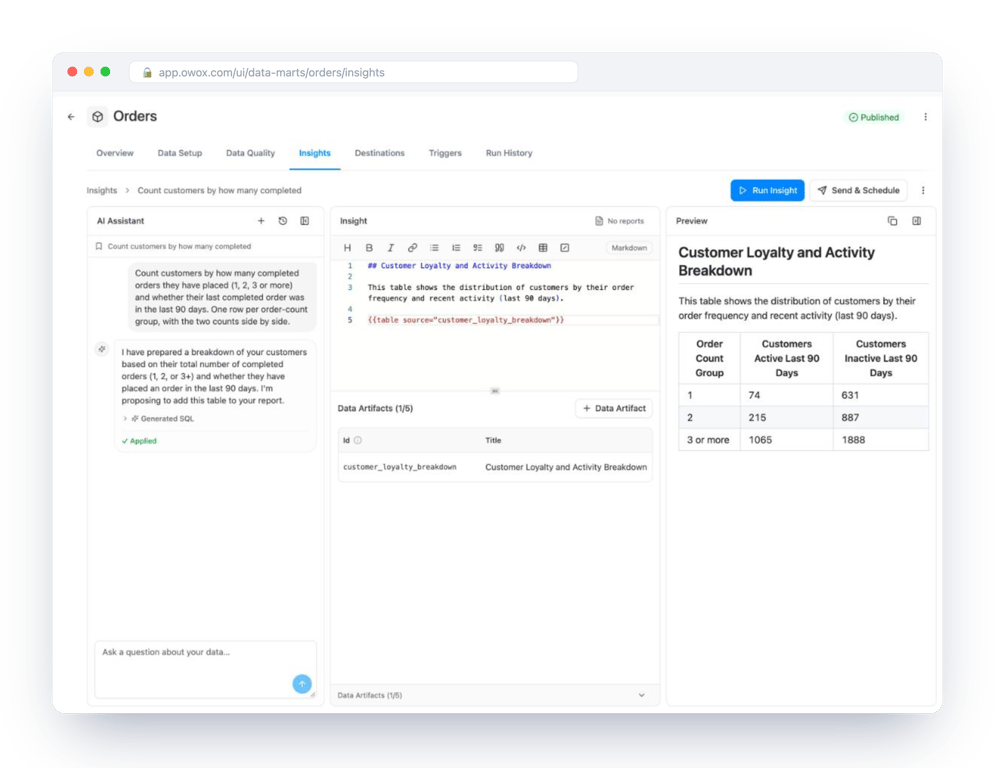This screenshot has width=995, height=768.
Task: Apply italic formatting in Insight editor
Action: click(390, 248)
